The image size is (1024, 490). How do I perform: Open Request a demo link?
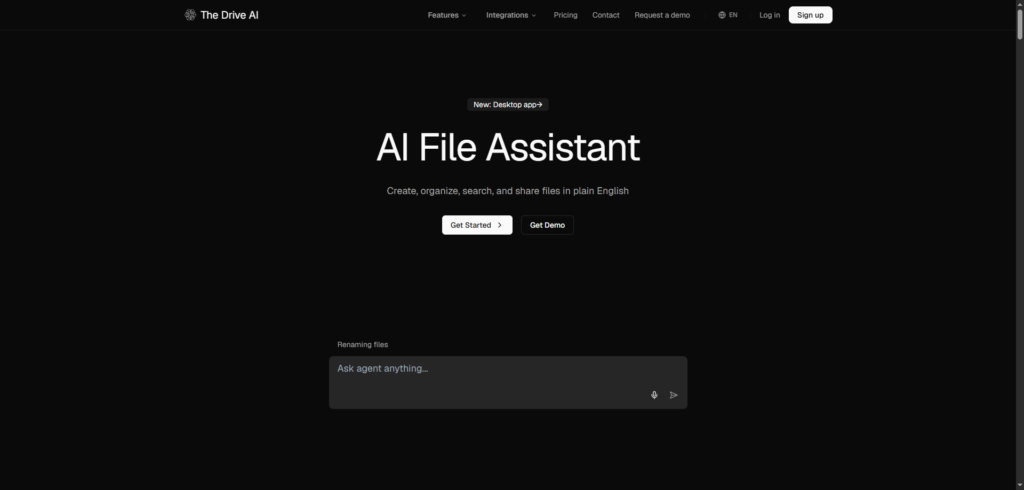click(x=662, y=15)
